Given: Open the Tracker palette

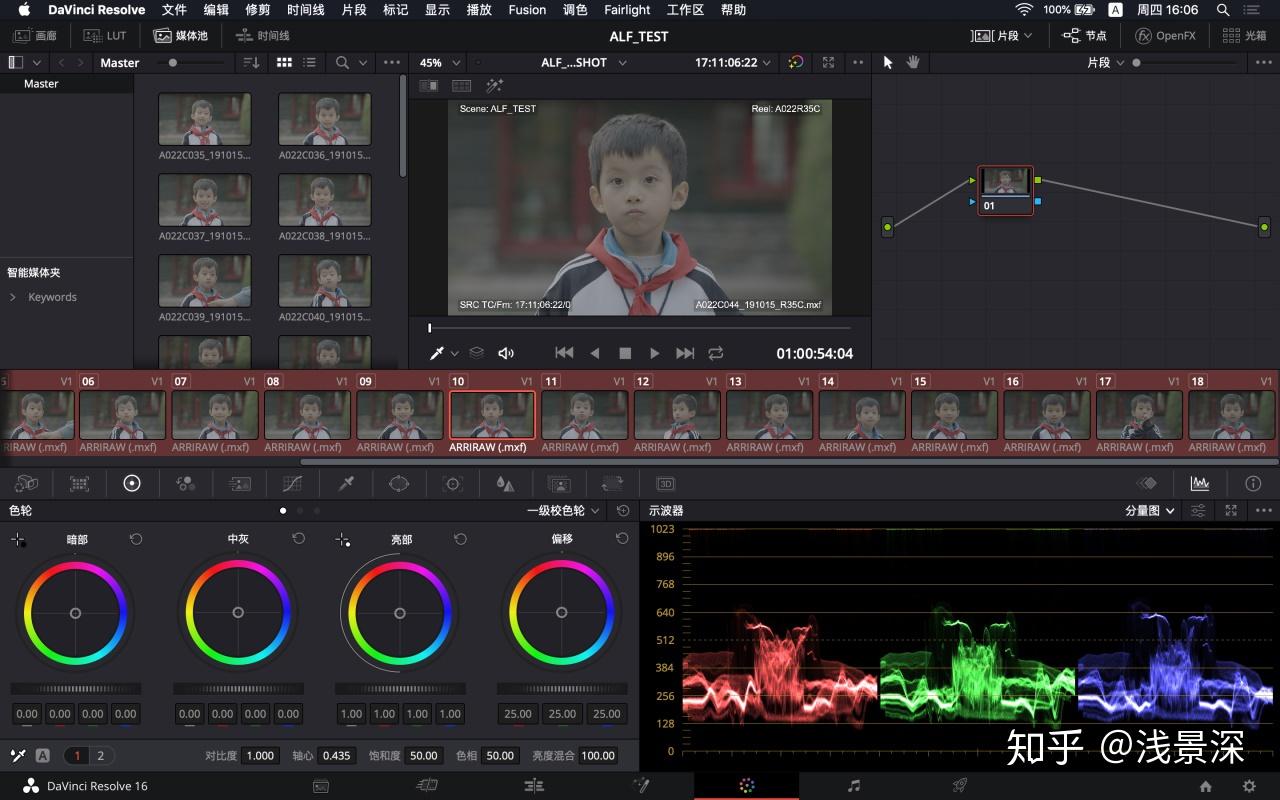Looking at the screenshot, I should [453, 483].
